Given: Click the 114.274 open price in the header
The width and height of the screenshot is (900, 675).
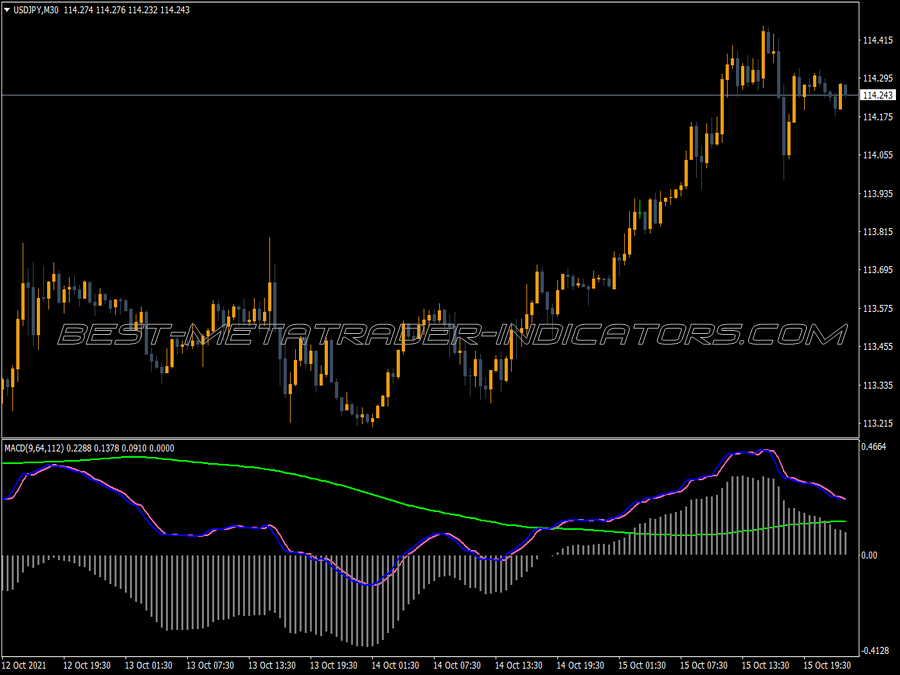Looking at the screenshot, I should coord(78,8).
